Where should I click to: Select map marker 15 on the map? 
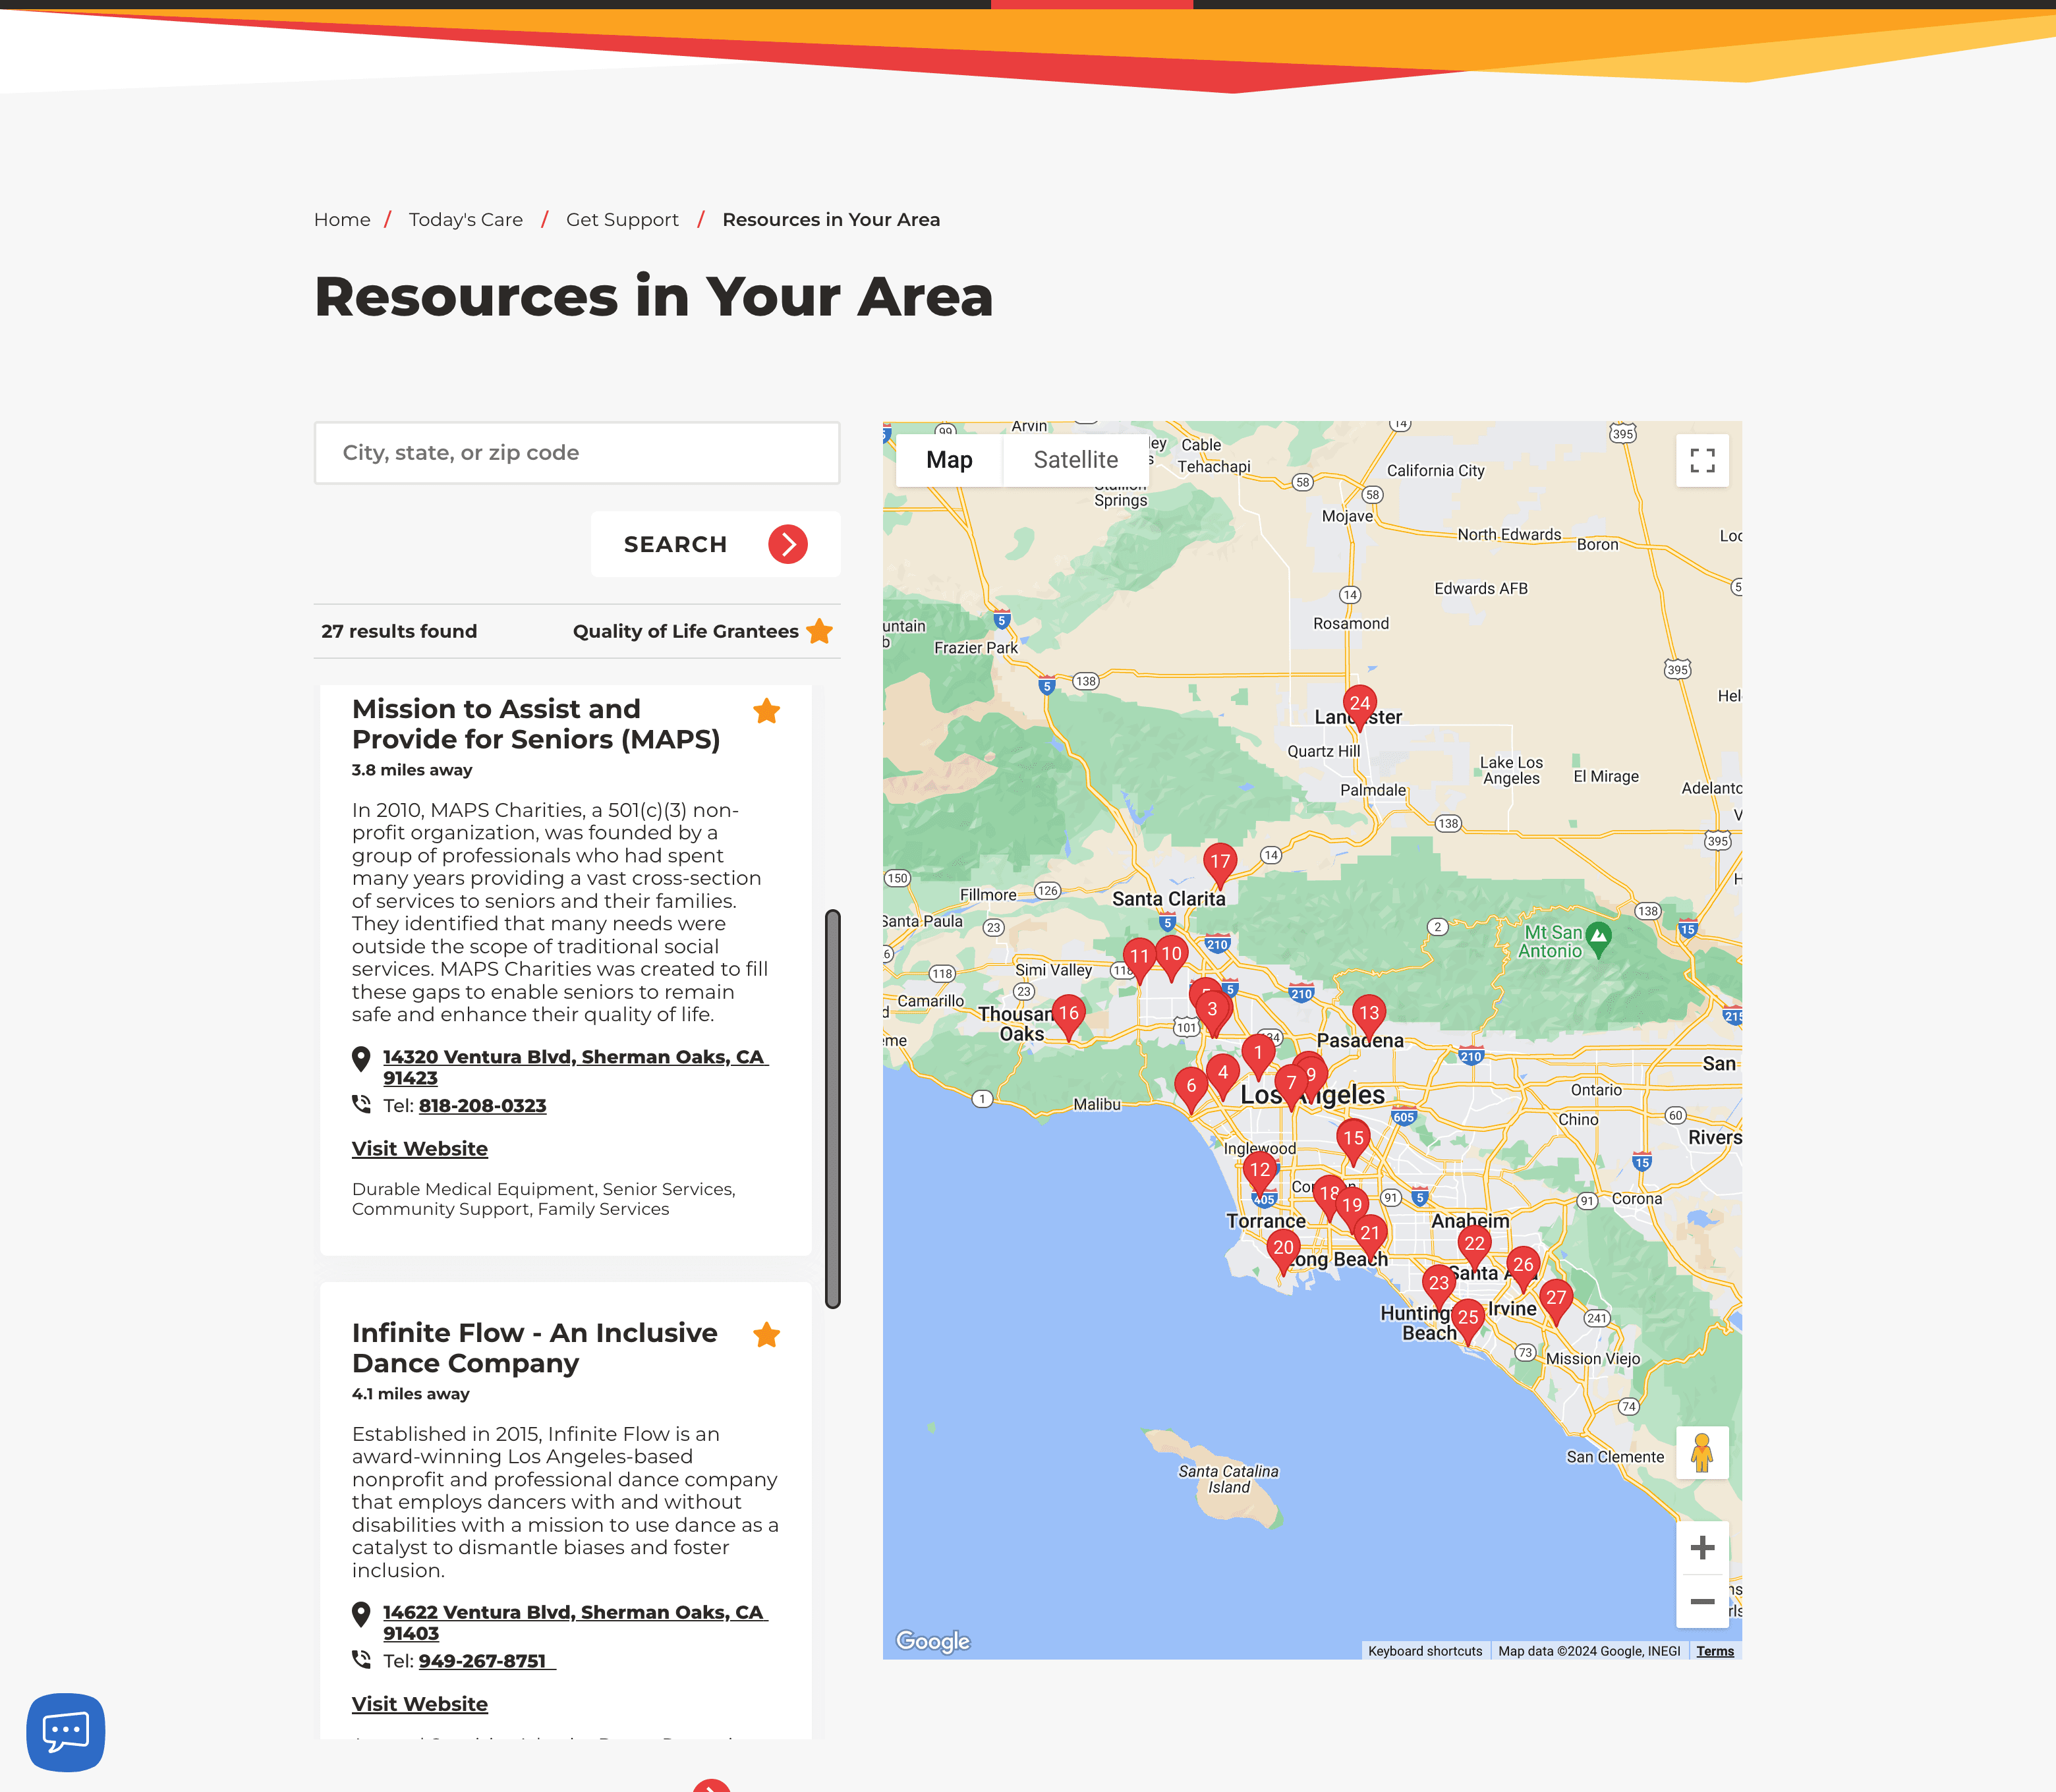tap(1353, 1140)
